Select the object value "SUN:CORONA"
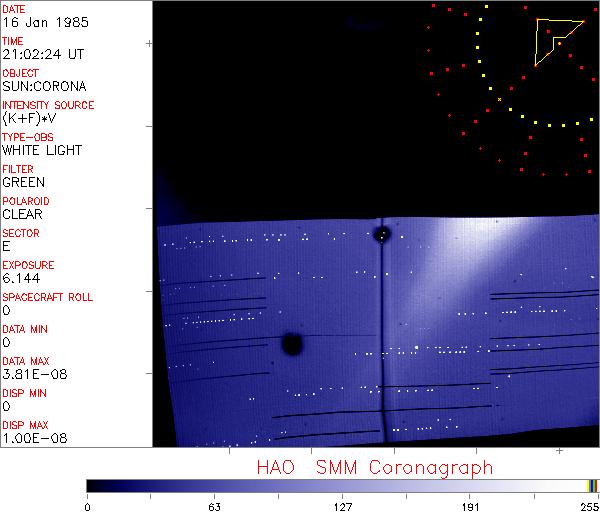The height and width of the screenshot is (512, 600). pyautogui.click(x=43, y=87)
